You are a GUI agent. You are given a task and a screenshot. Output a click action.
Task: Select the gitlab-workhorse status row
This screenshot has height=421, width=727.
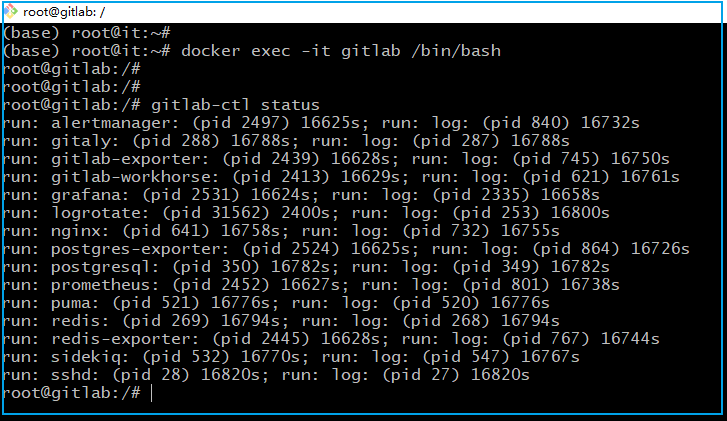[341, 177]
